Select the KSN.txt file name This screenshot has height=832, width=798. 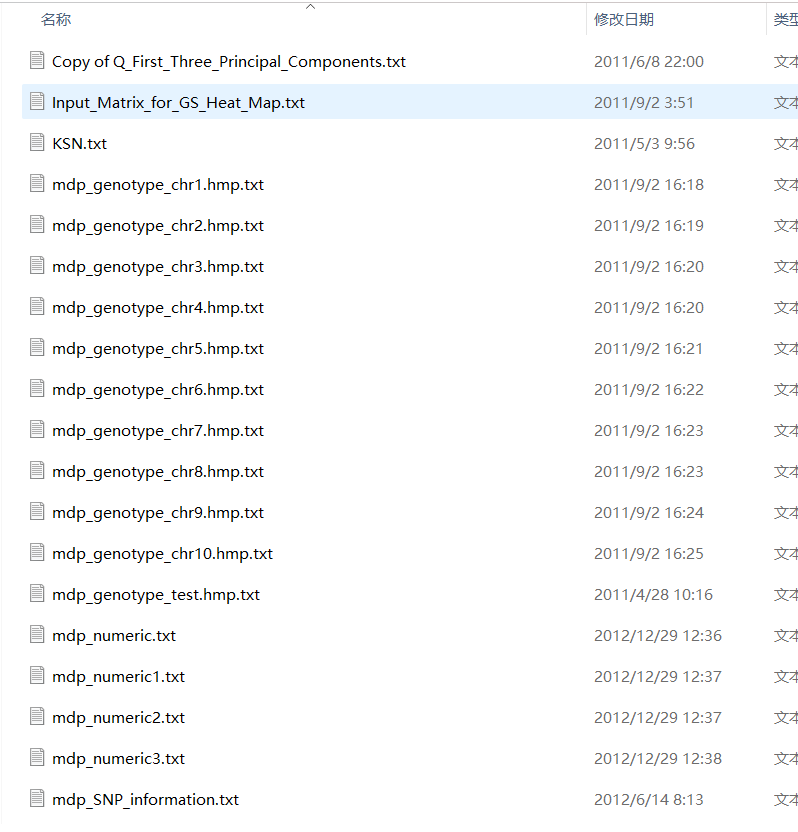point(80,144)
